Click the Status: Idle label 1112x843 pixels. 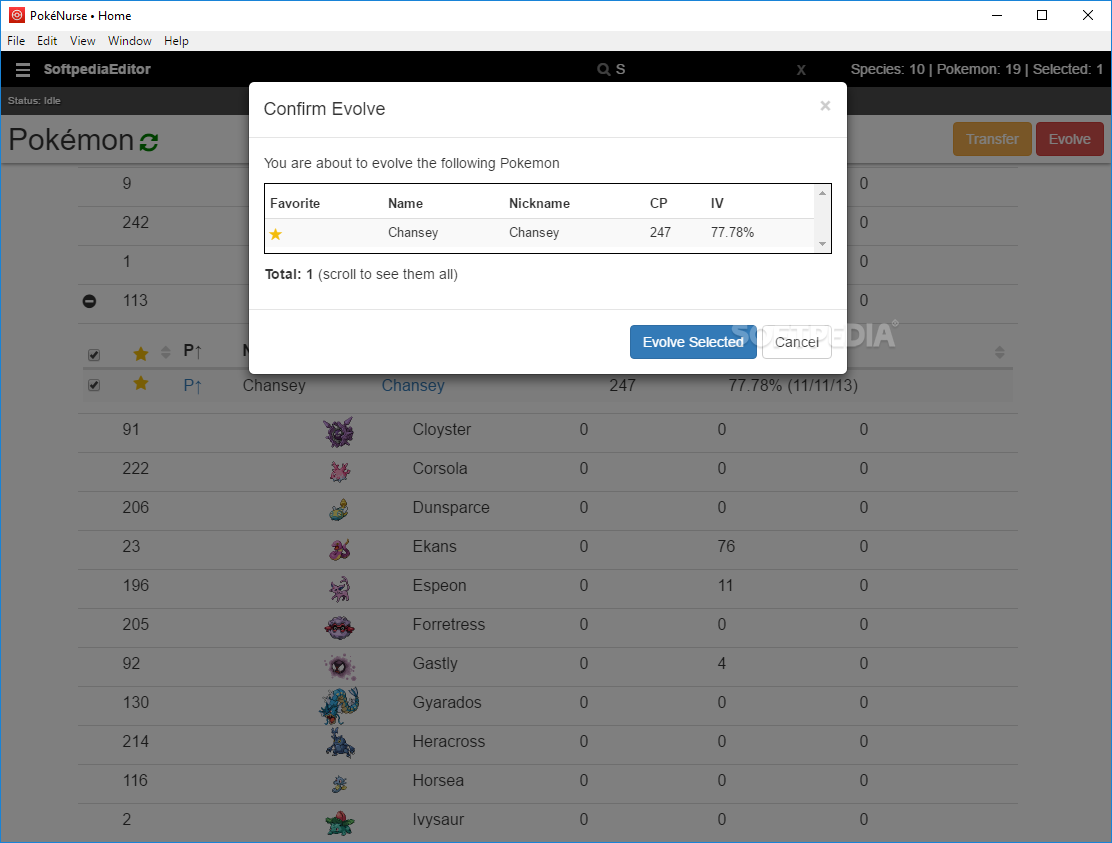(34, 101)
